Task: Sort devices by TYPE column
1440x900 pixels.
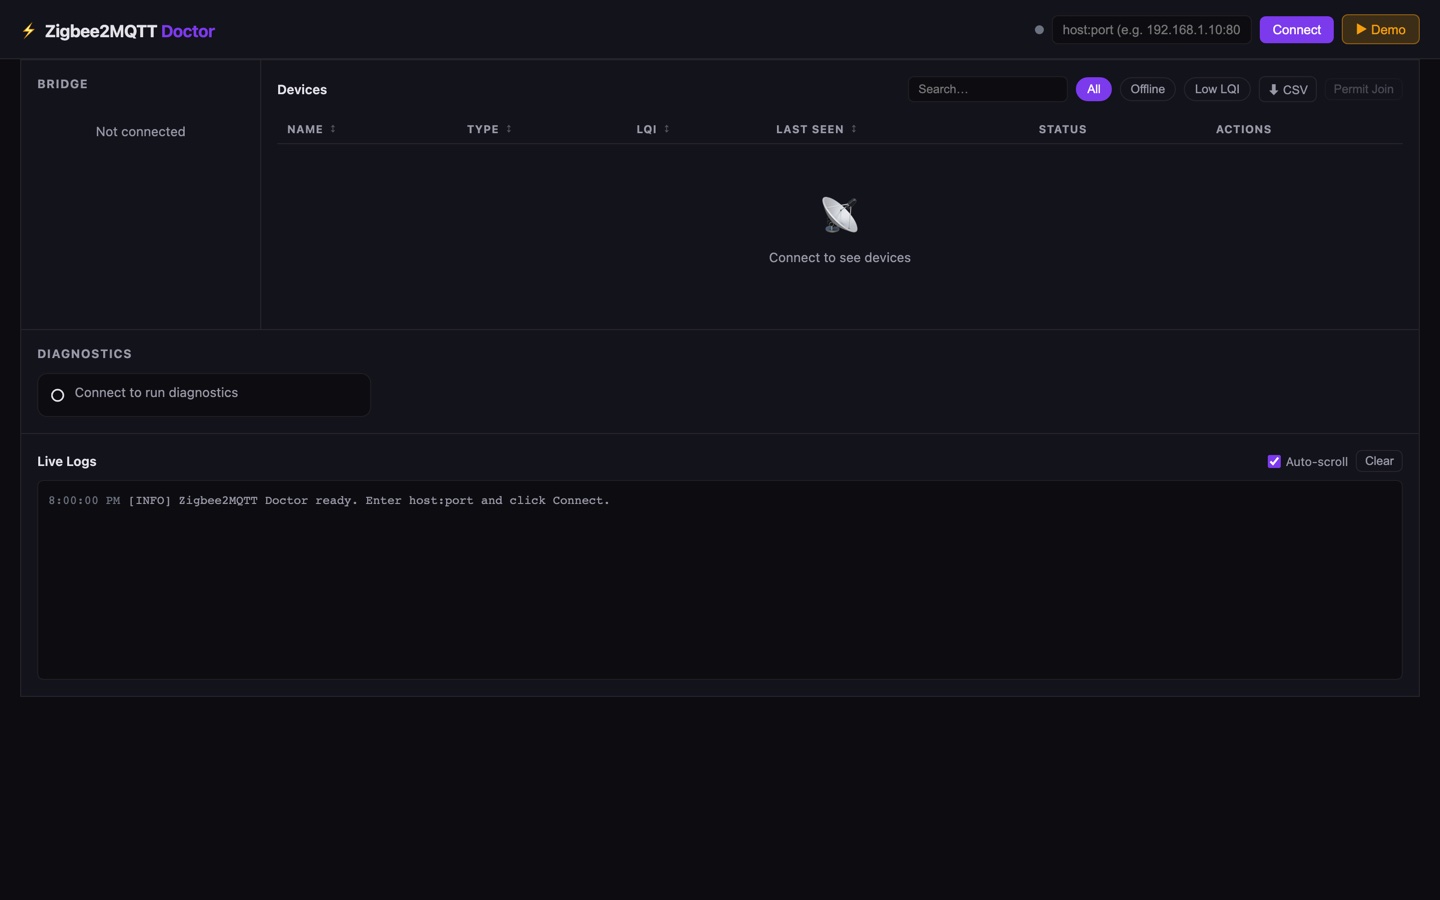Action: [x=509, y=129]
